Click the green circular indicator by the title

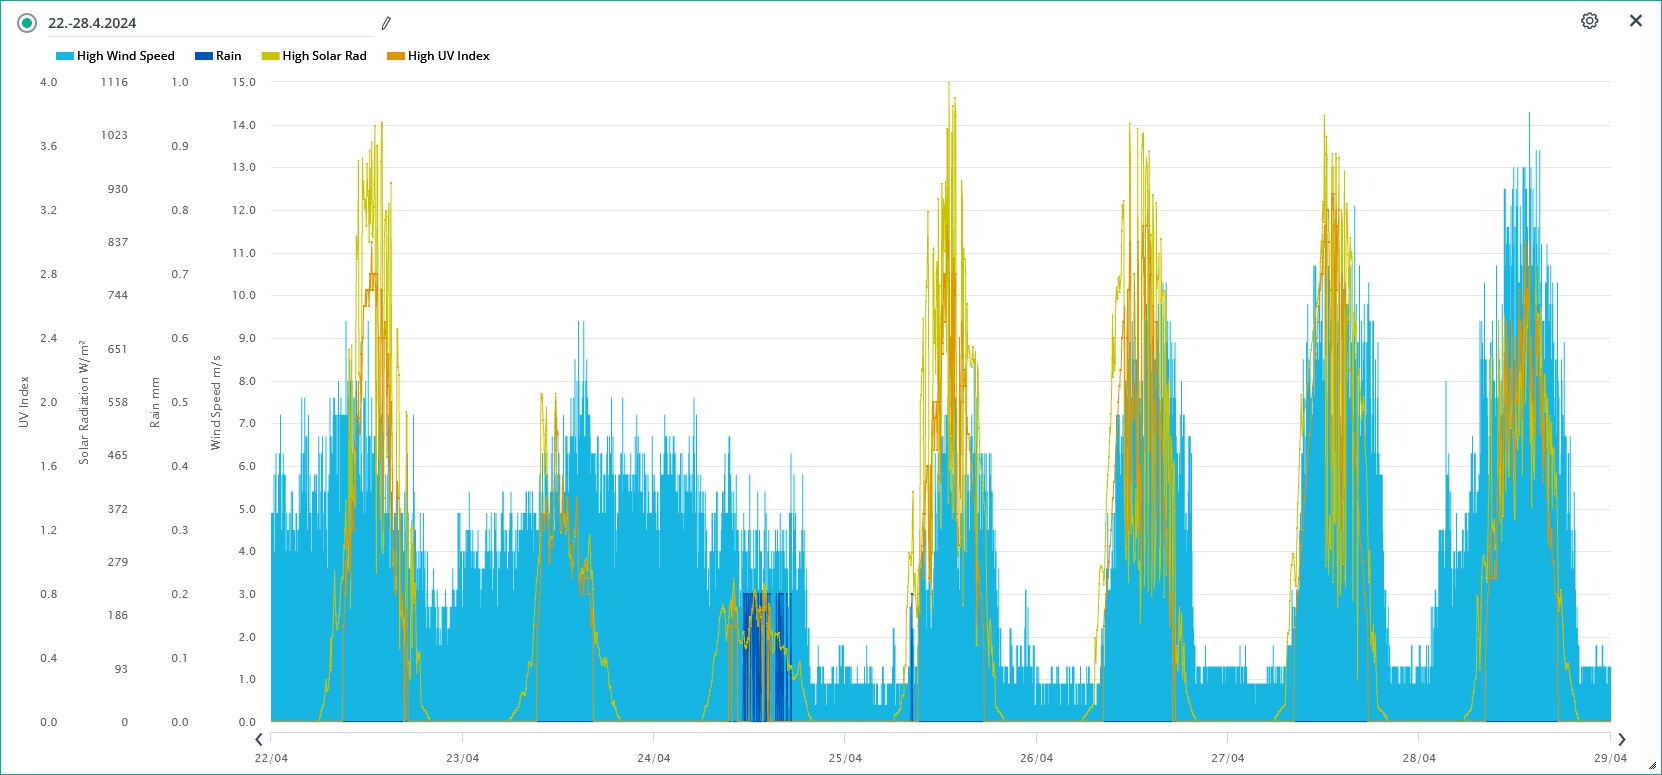tap(27, 23)
